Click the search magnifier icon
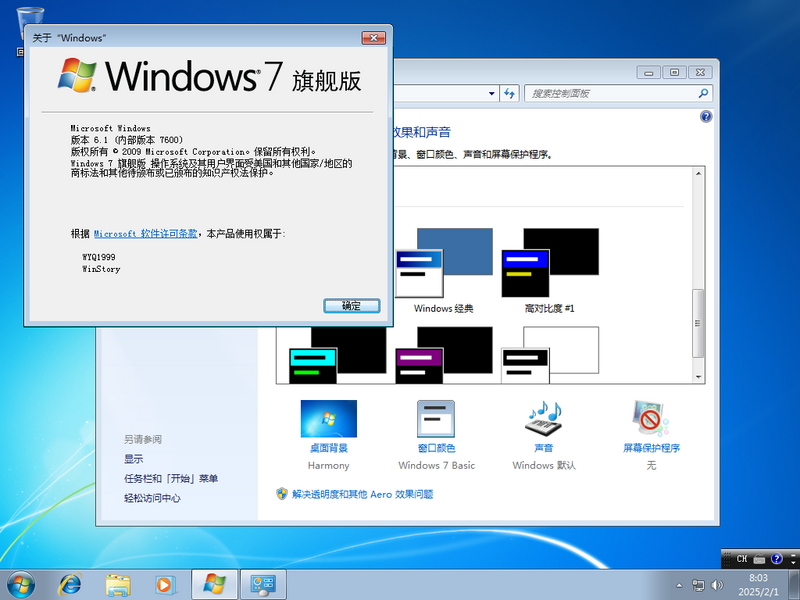The image size is (800, 600). [704, 93]
